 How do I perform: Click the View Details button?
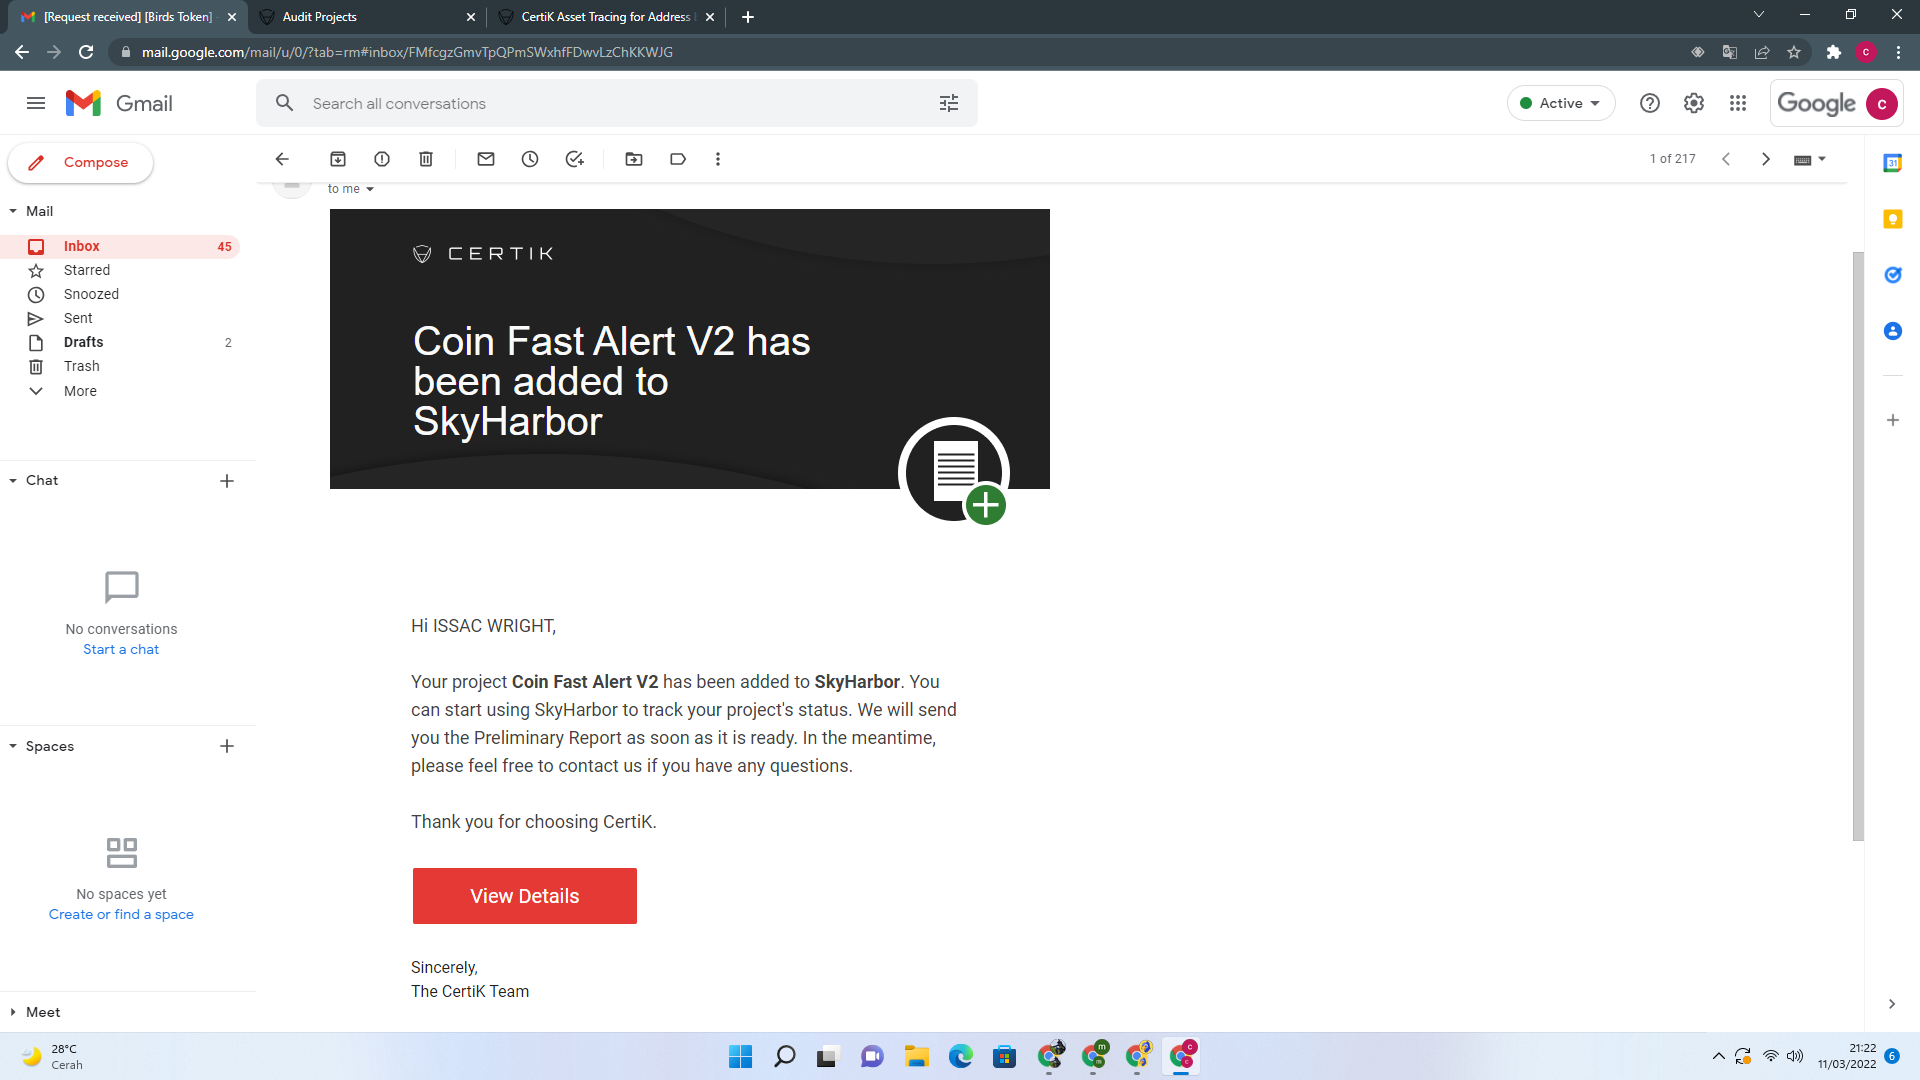pyautogui.click(x=525, y=896)
